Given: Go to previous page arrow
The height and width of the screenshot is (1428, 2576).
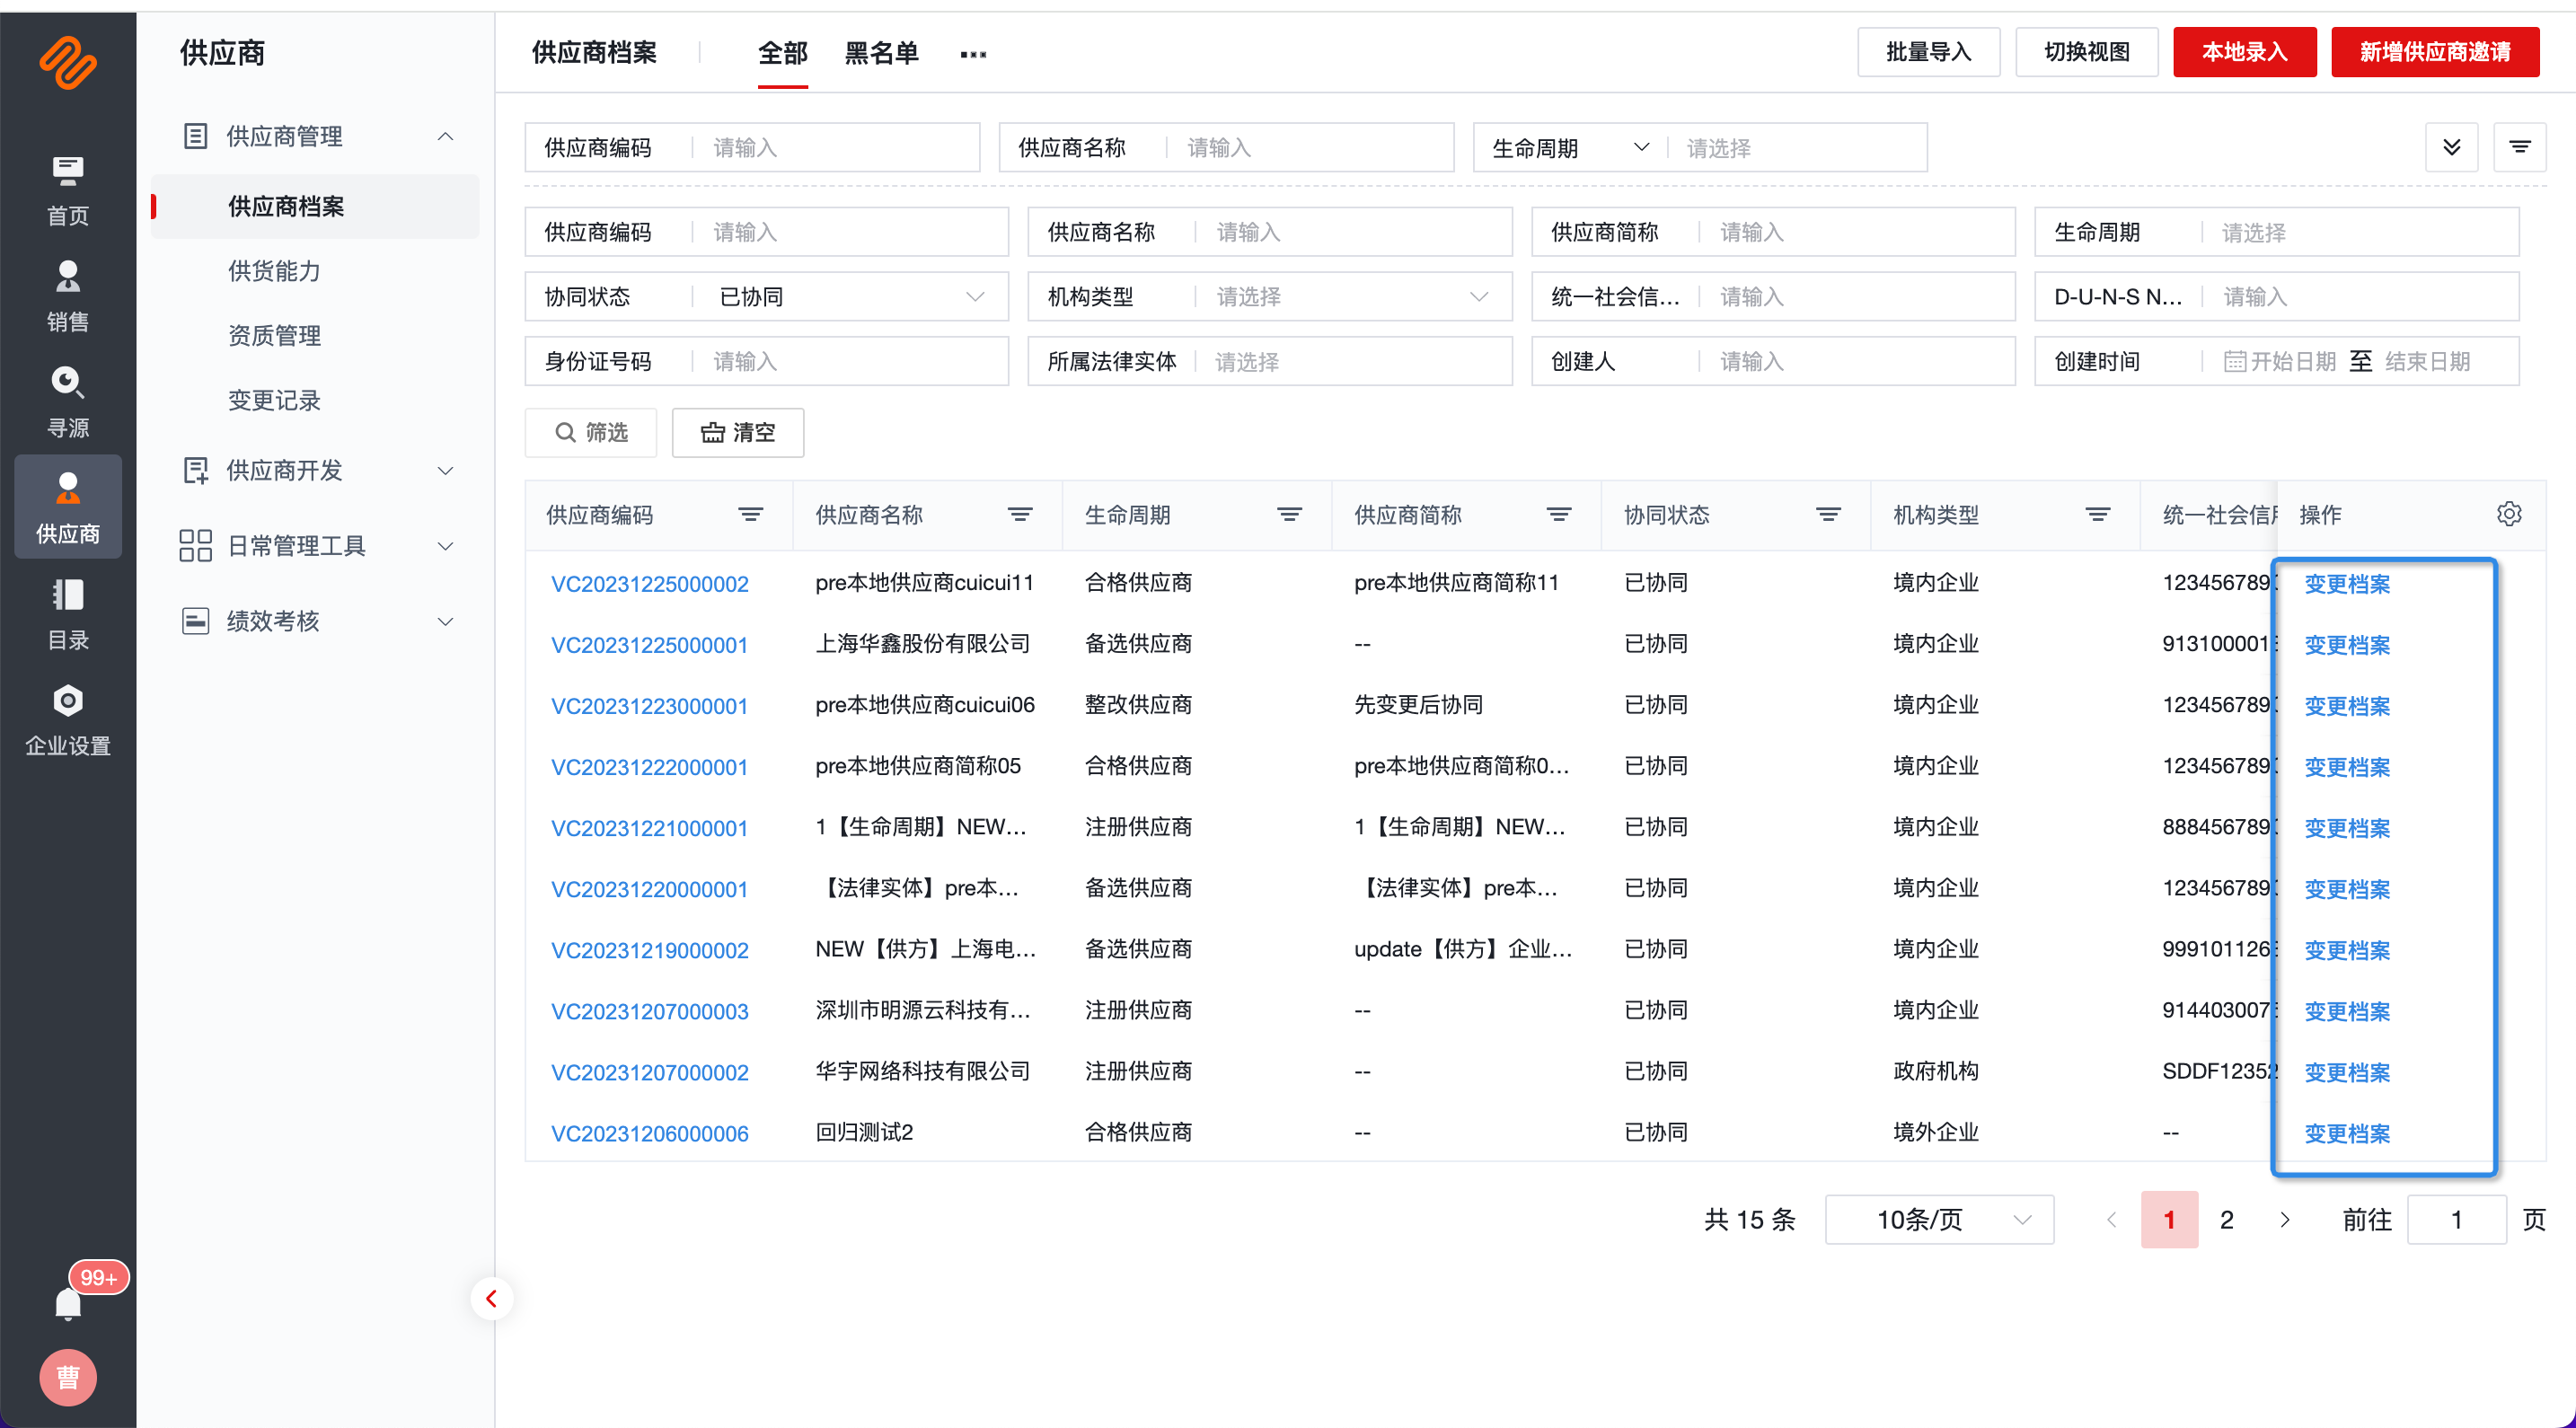Looking at the screenshot, I should coord(2111,1219).
